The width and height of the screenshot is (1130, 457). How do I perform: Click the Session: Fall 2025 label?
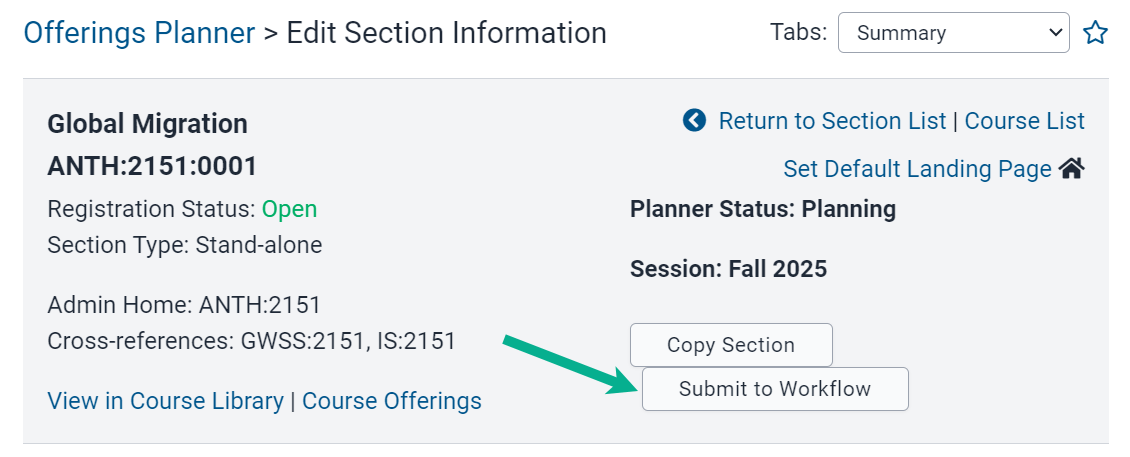click(x=729, y=269)
